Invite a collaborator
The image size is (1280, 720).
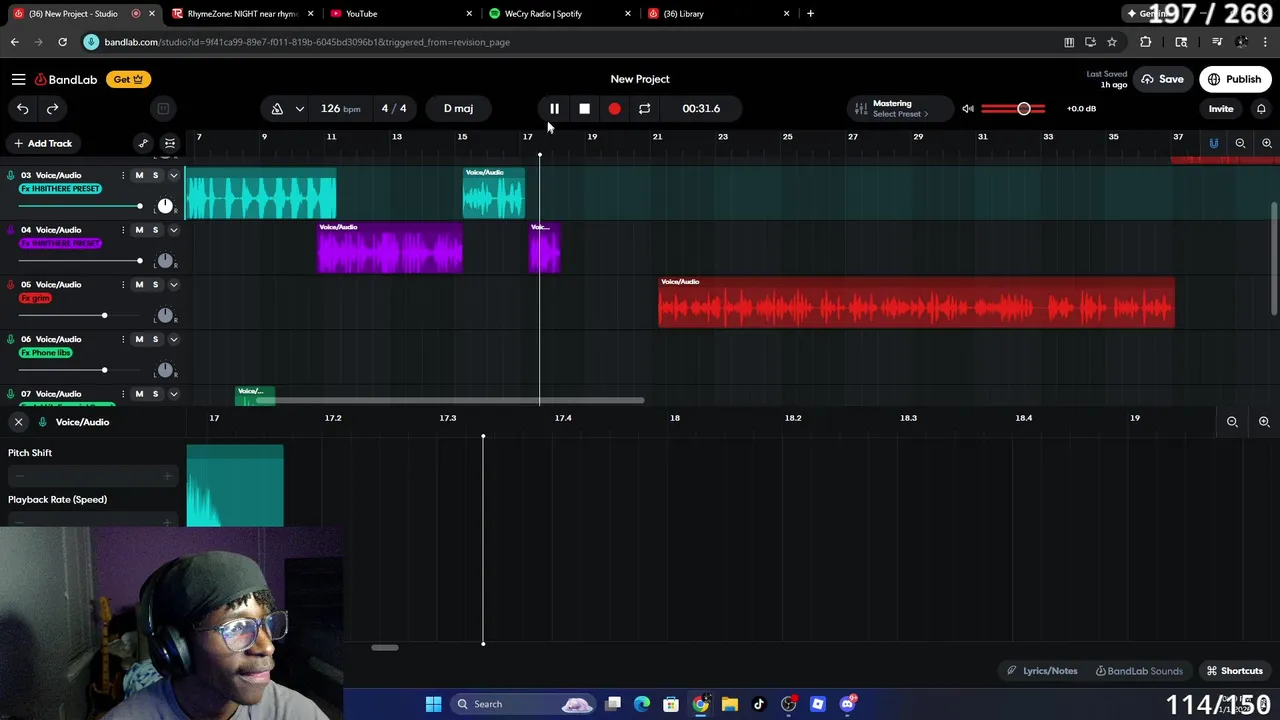tap(1220, 108)
